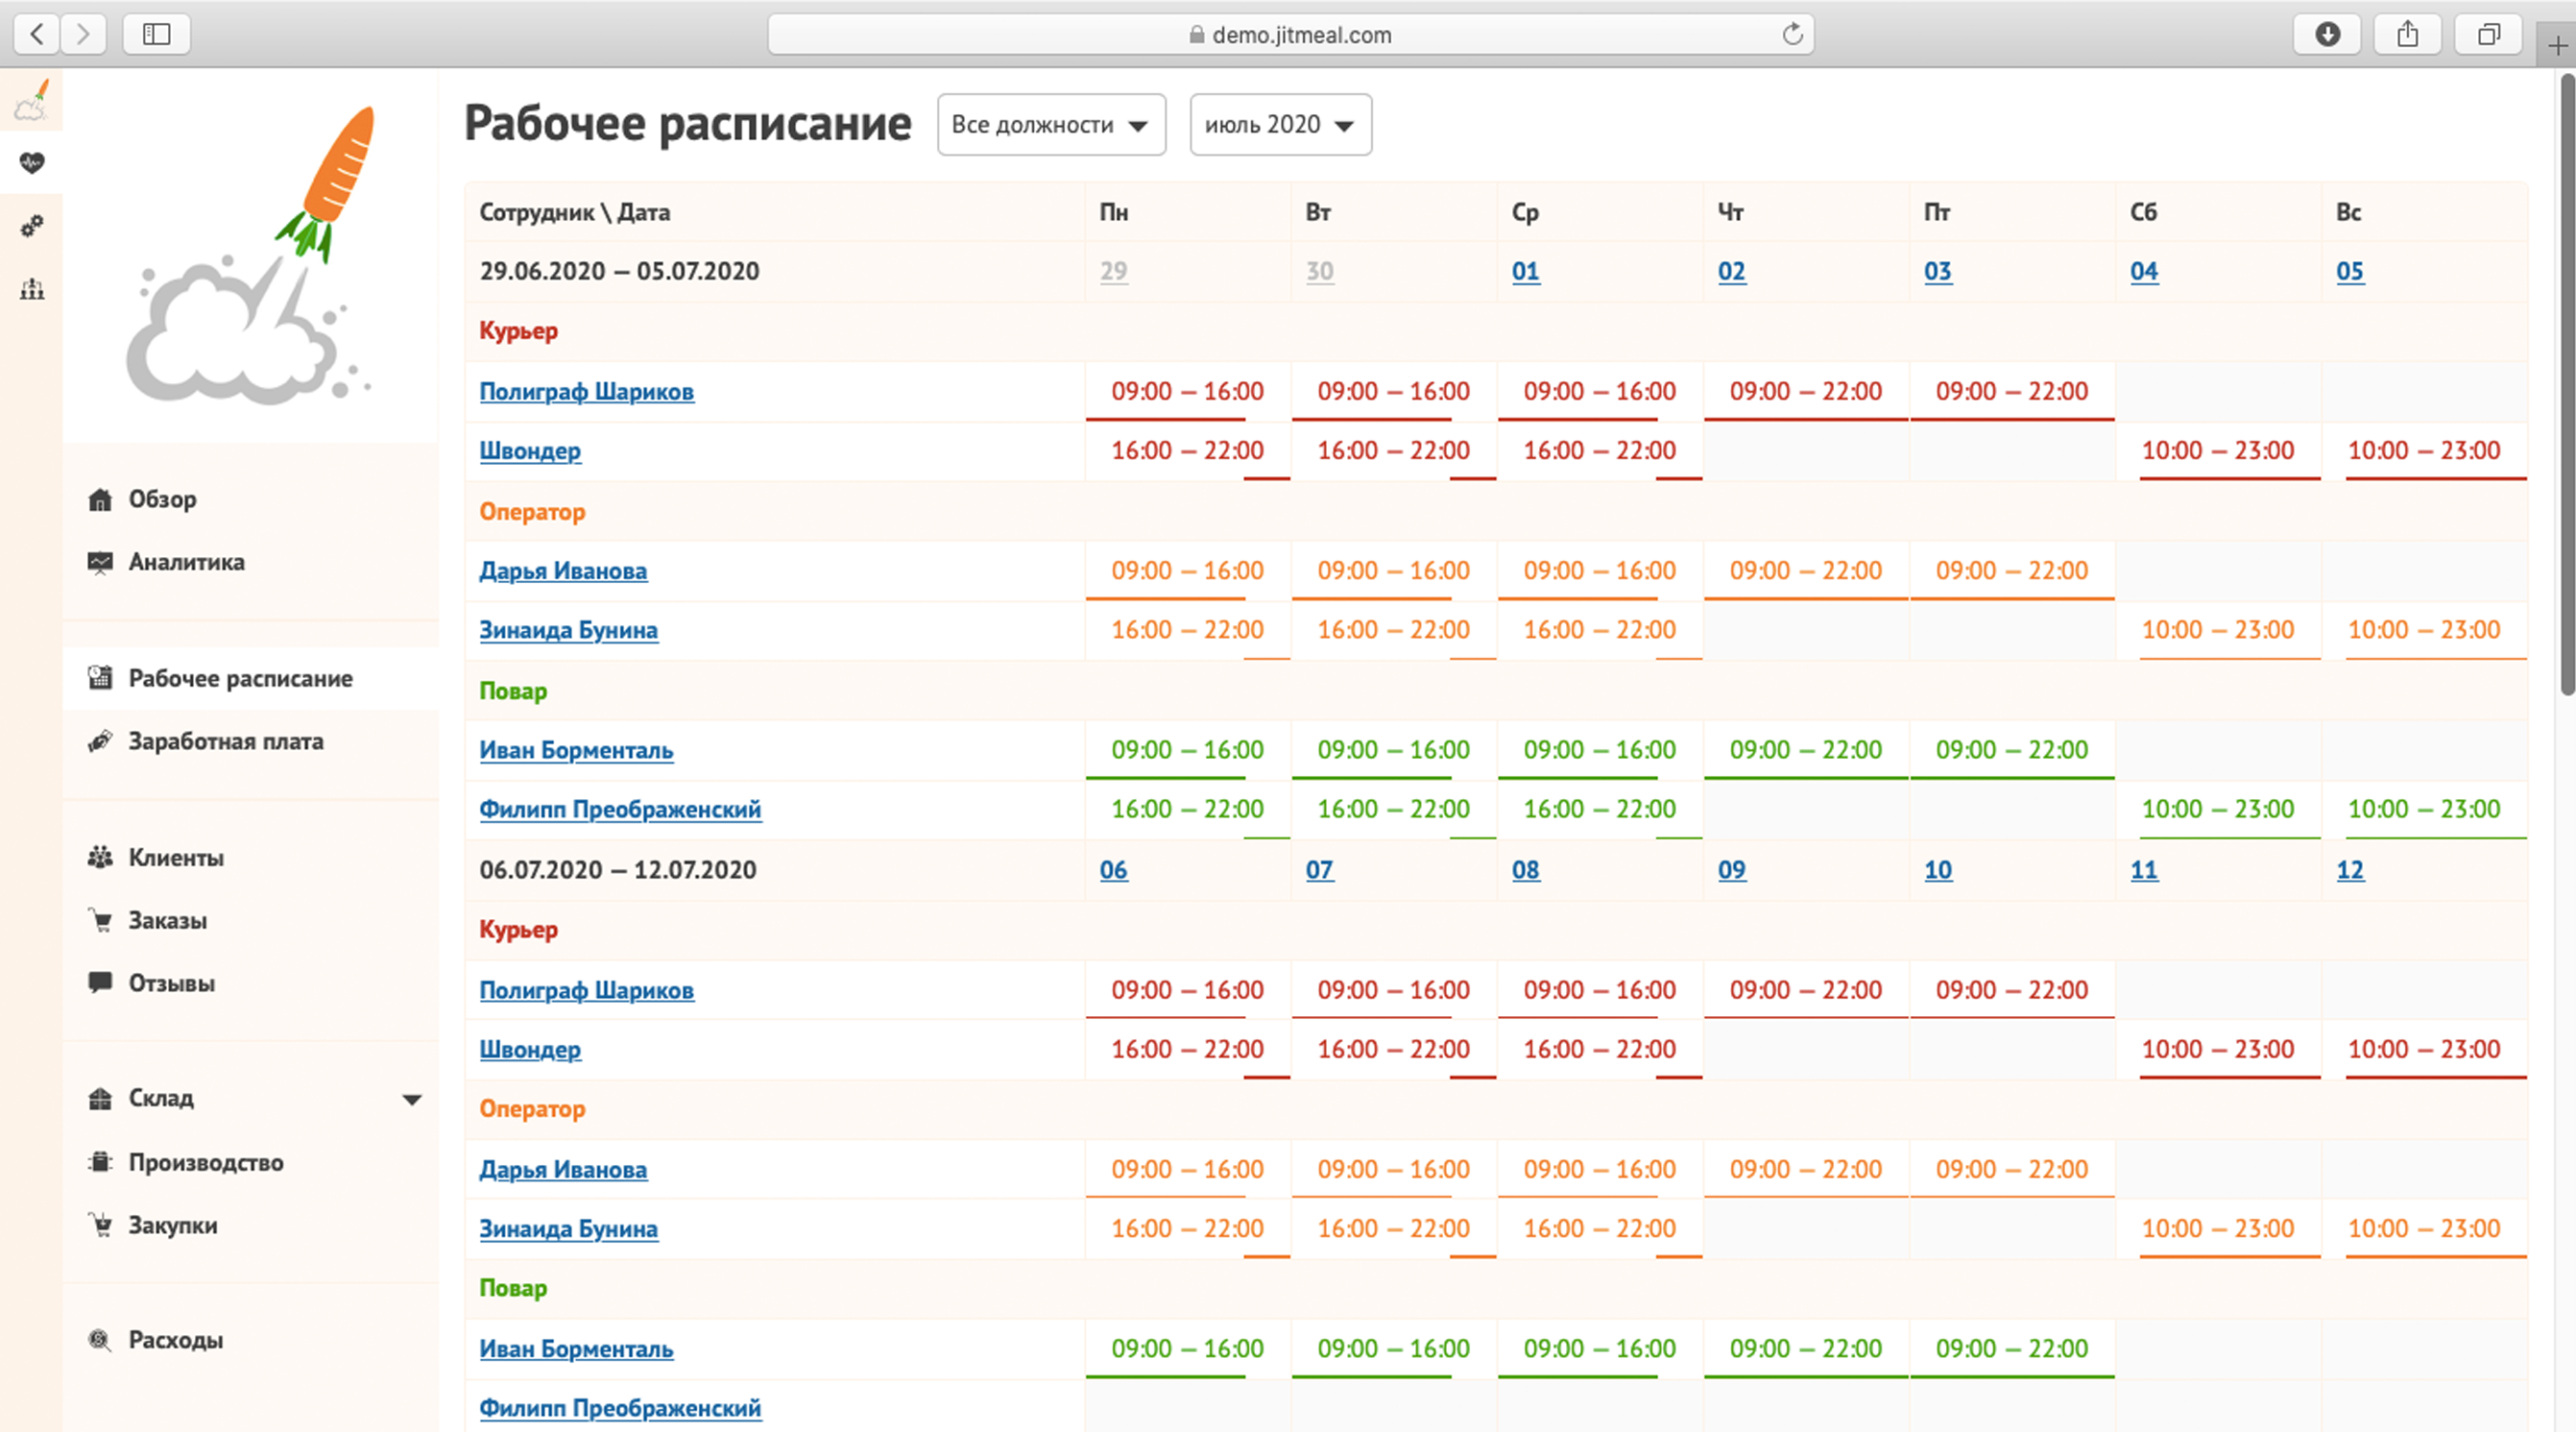Go to Аналитика menu item
This screenshot has width=2576, height=1432.
186,562
